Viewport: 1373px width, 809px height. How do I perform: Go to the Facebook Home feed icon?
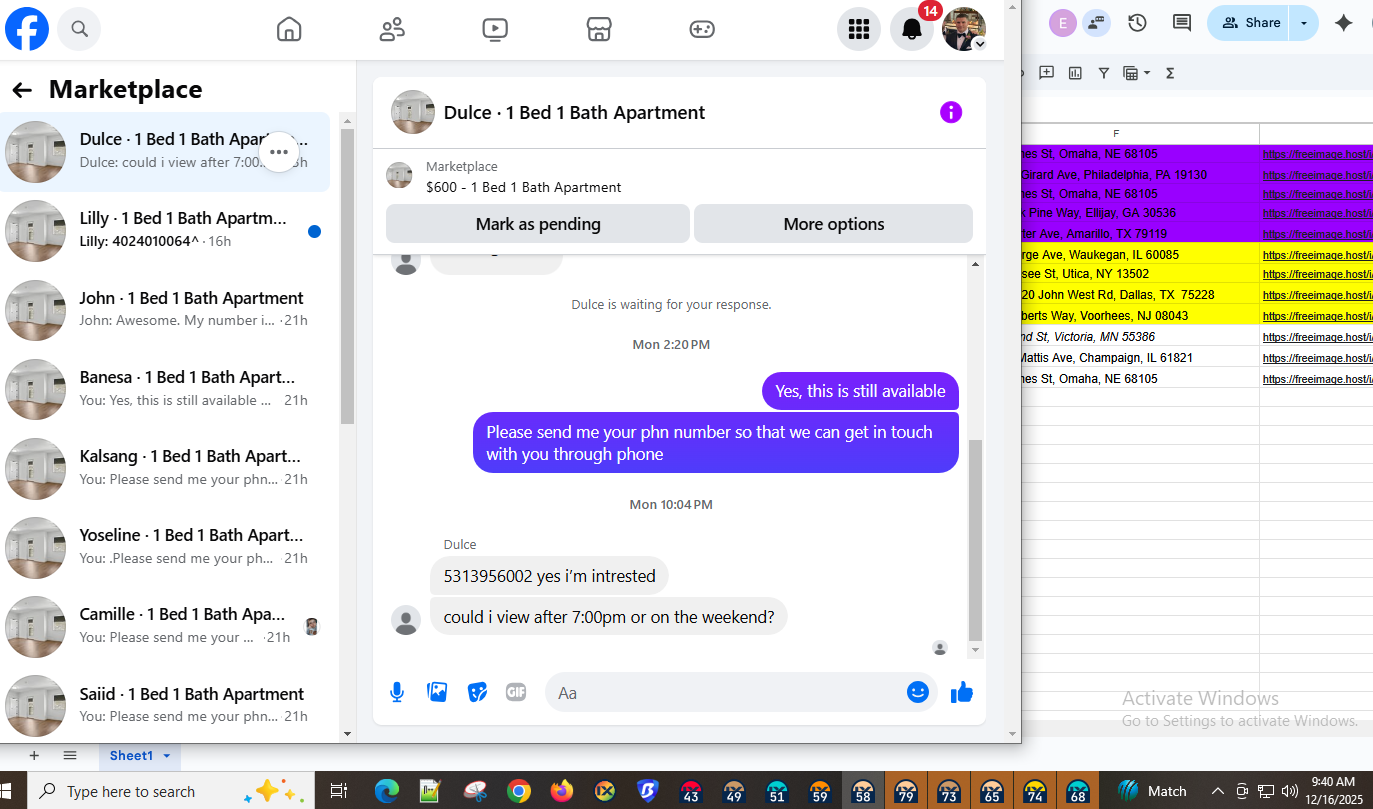(x=289, y=29)
